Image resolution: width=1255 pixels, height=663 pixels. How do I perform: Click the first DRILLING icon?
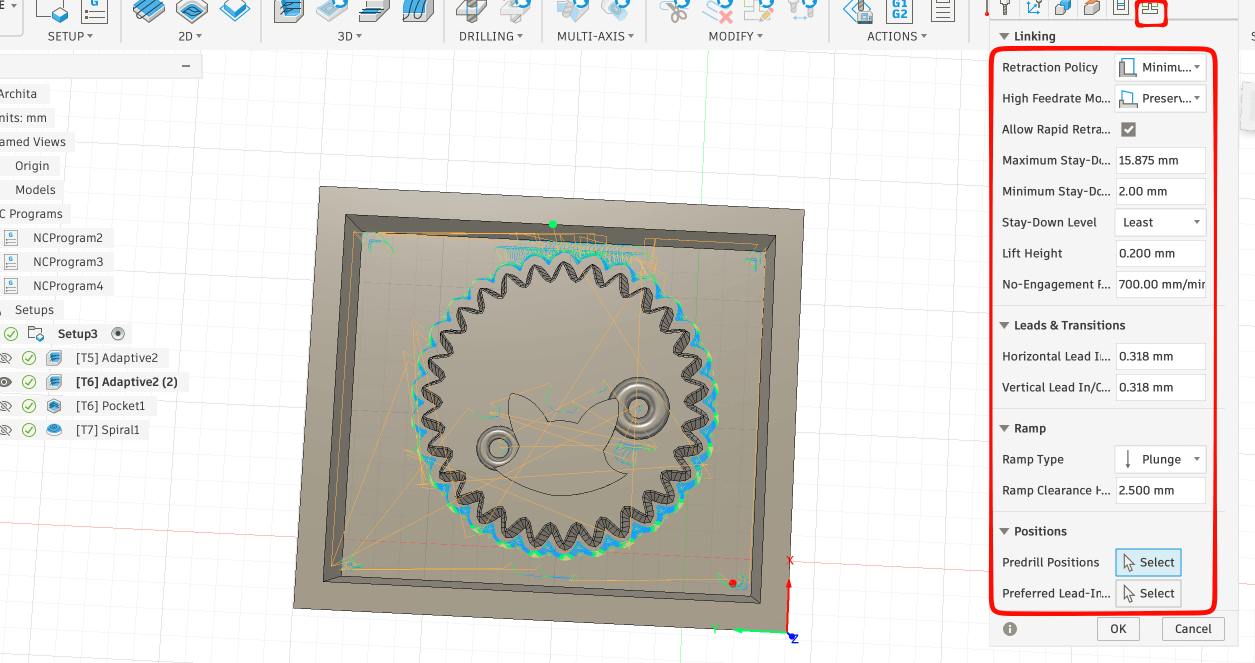[472, 10]
